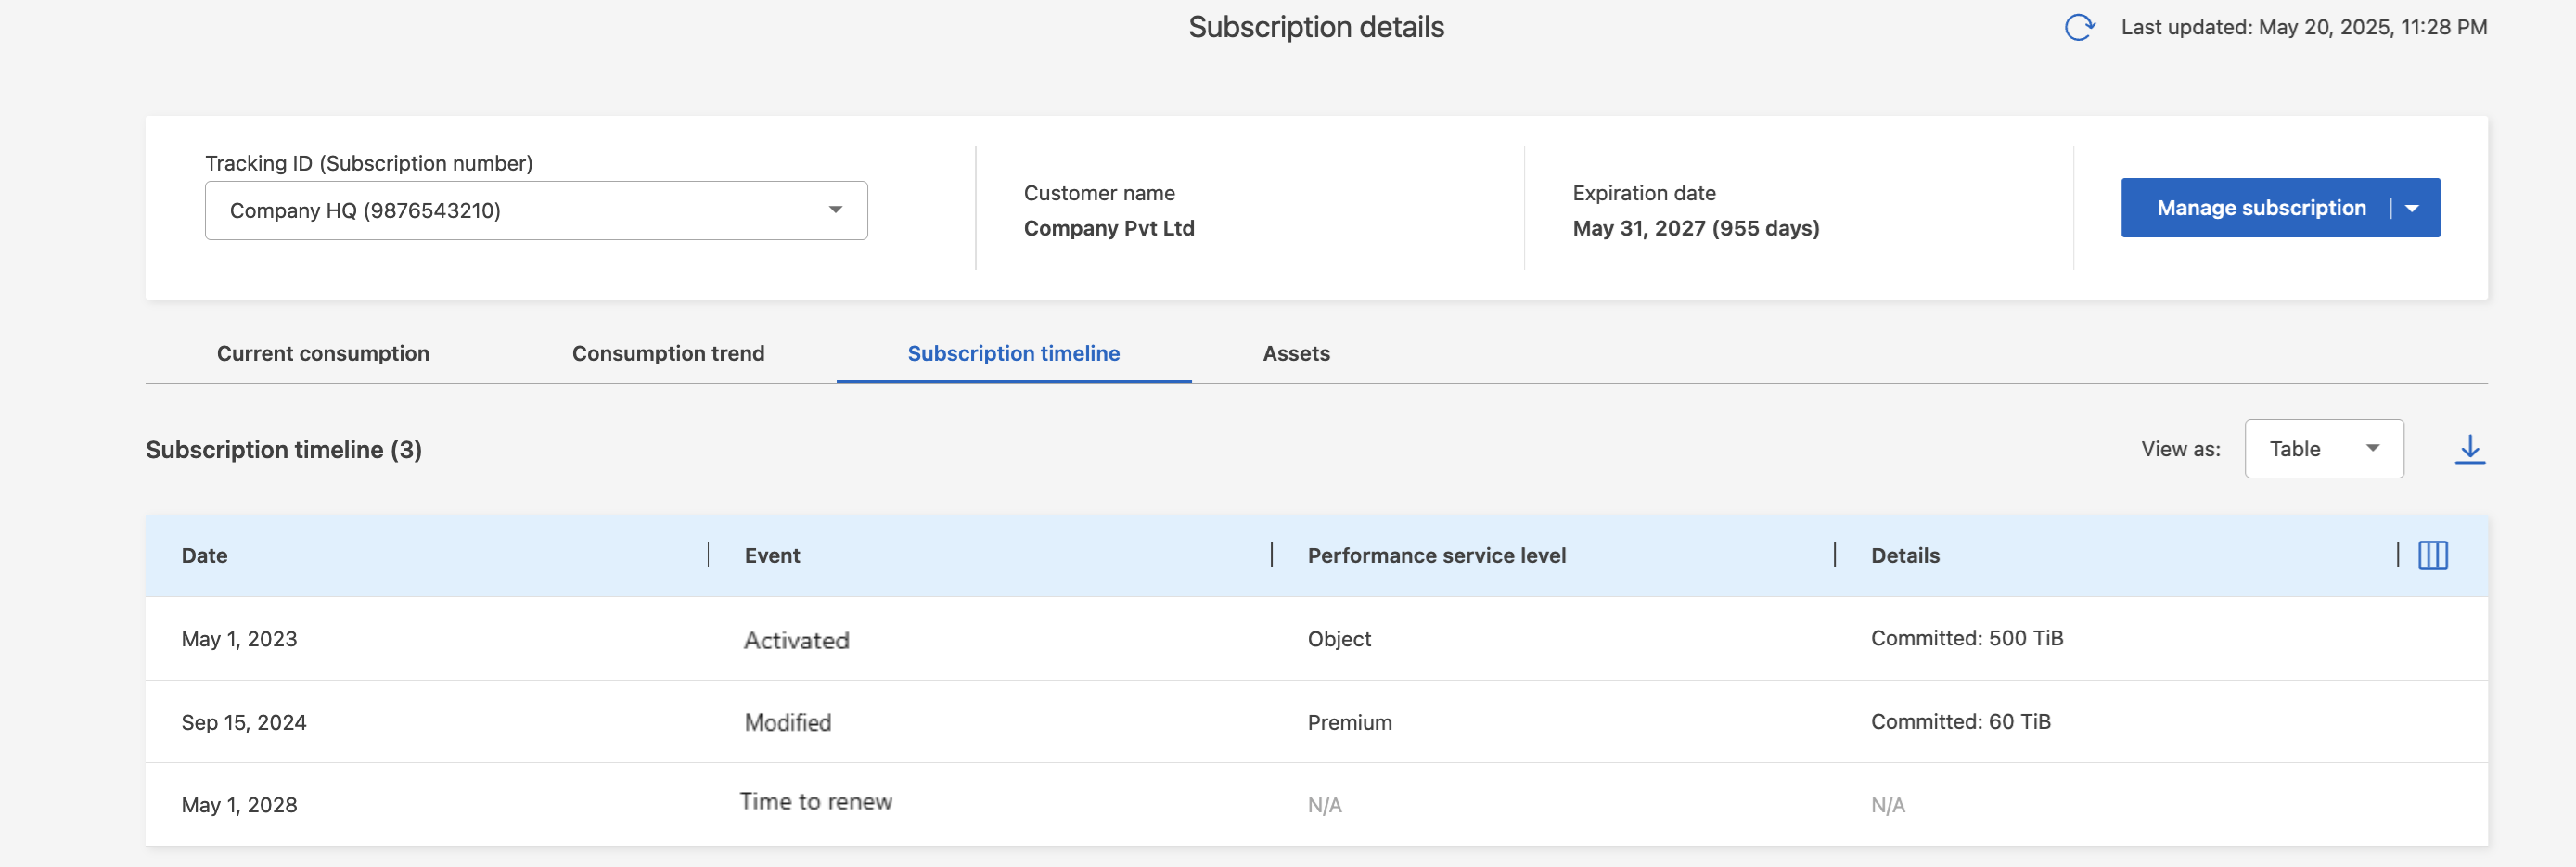Viewport: 2576px width, 867px height.
Task: Expand the Manage subscription arrow
Action: 2412,208
